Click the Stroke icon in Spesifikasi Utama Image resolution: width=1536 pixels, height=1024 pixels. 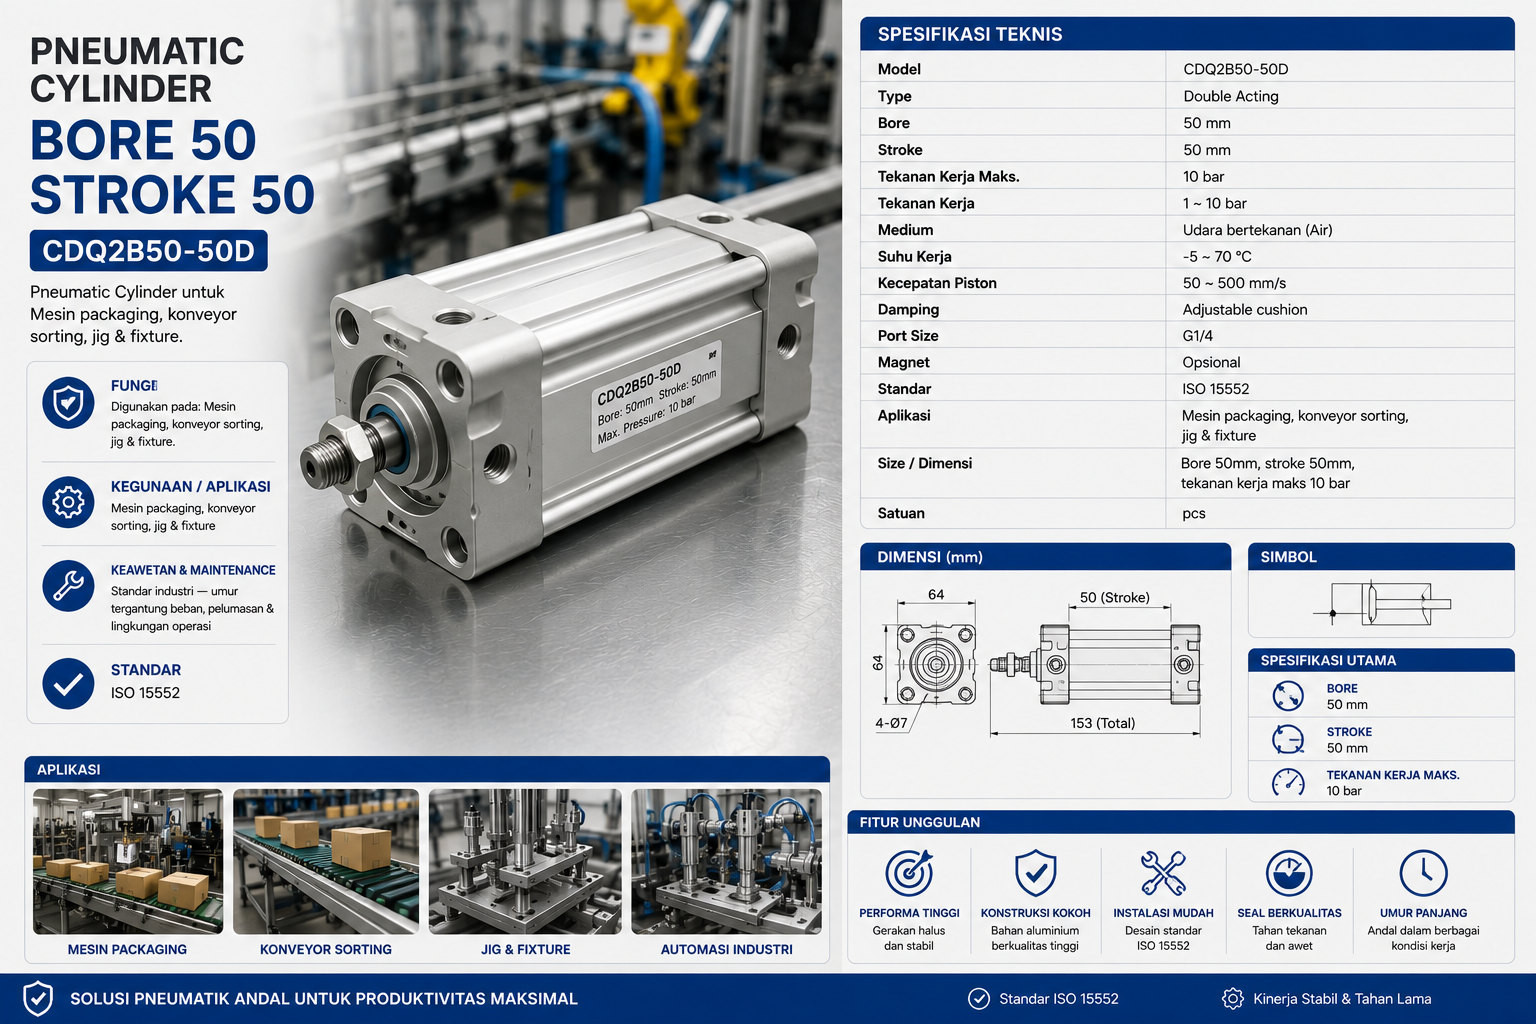pyautogui.click(x=1288, y=739)
